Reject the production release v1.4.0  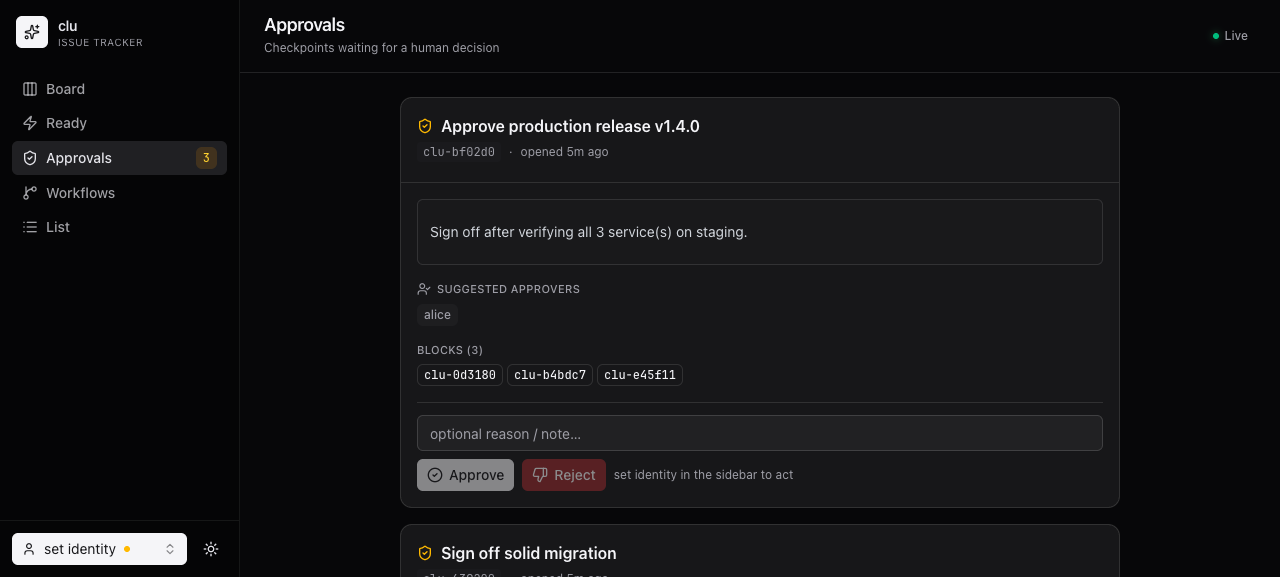click(x=564, y=475)
